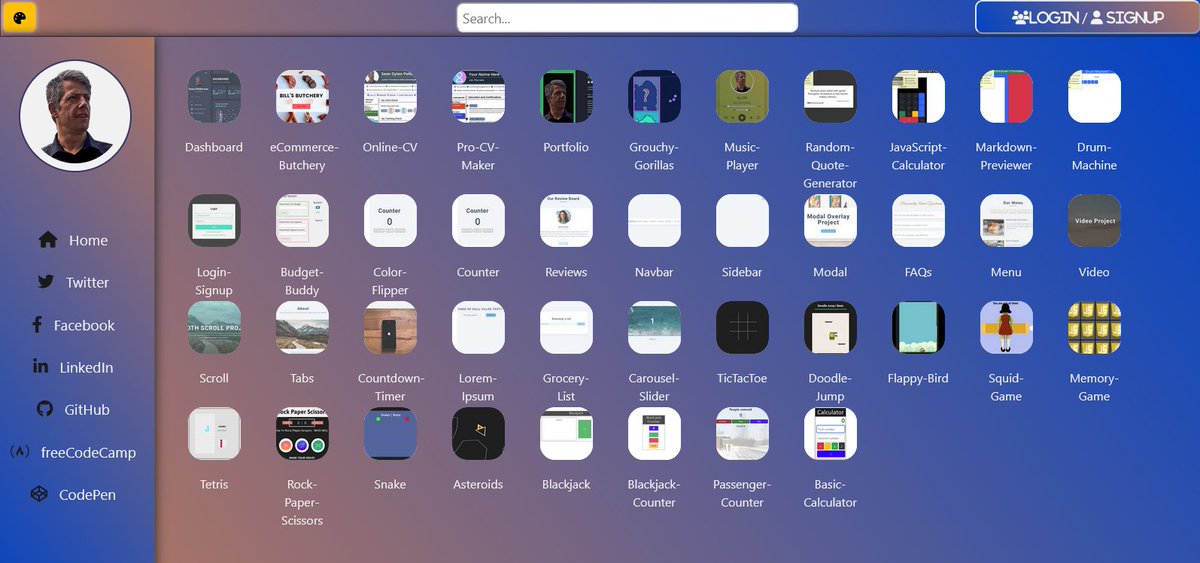Open the Squid-Game icon
Screen dimensions: 1200x563
pos(1006,327)
